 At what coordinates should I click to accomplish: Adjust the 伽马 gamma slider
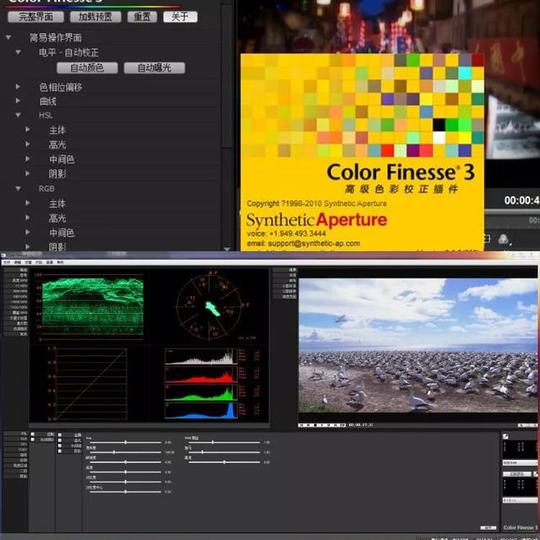click(225, 452)
